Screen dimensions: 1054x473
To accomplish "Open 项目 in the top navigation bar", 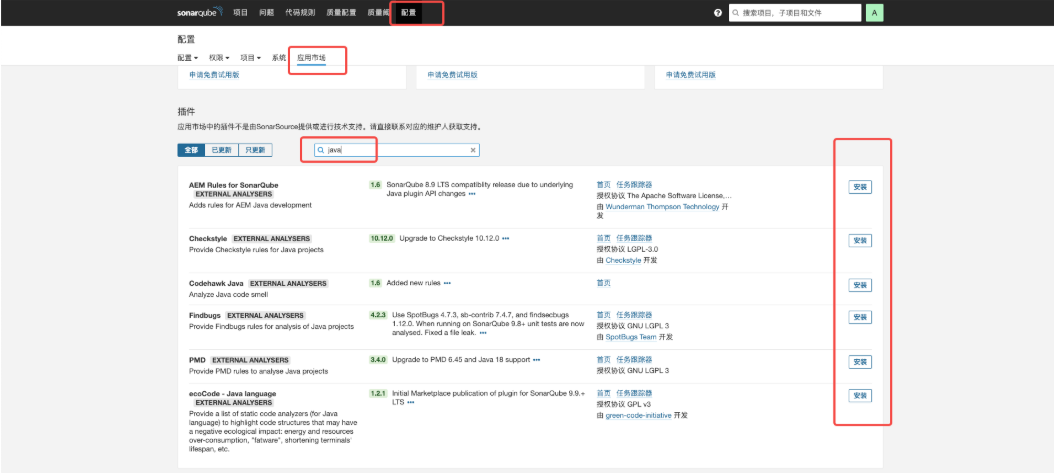I will 241,13.
